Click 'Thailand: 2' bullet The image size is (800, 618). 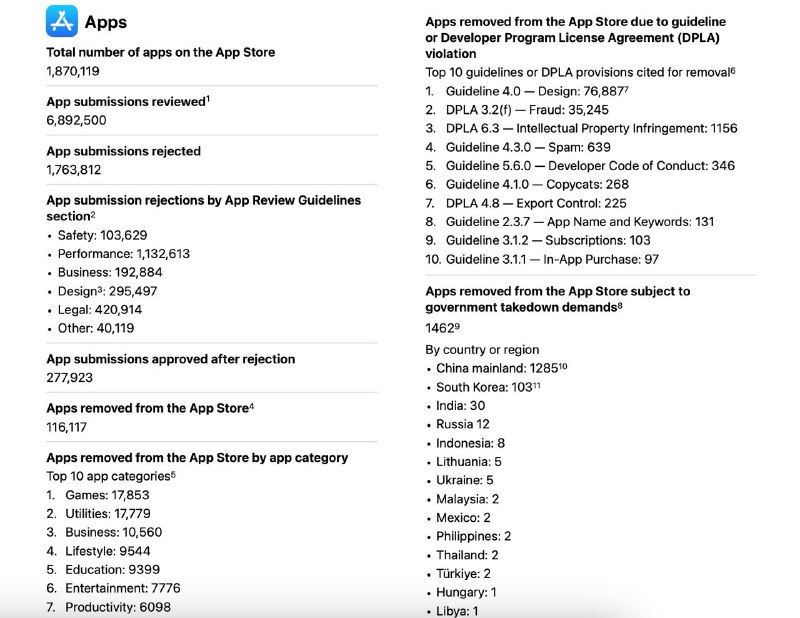pos(463,555)
